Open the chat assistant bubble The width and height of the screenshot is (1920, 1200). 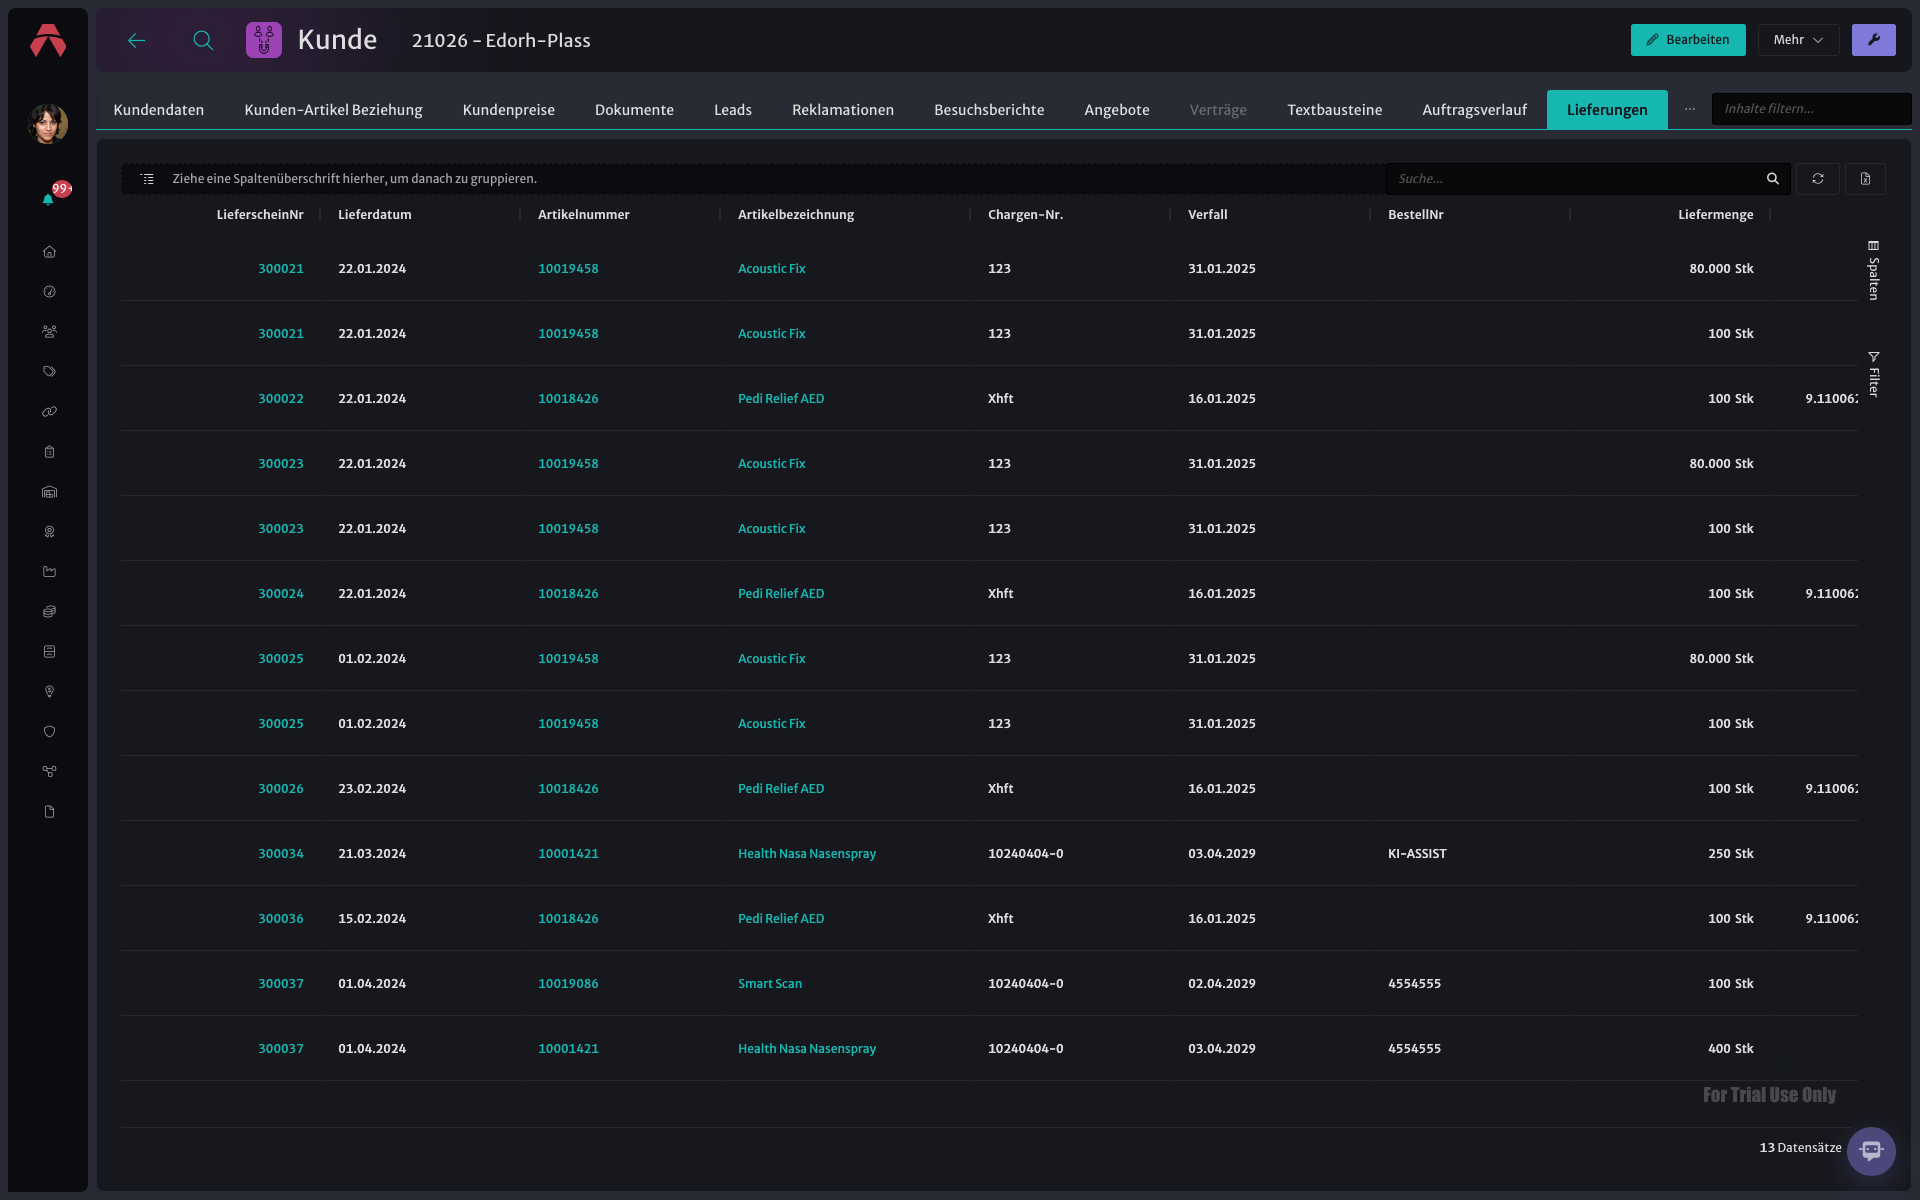coord(1871,1151)
